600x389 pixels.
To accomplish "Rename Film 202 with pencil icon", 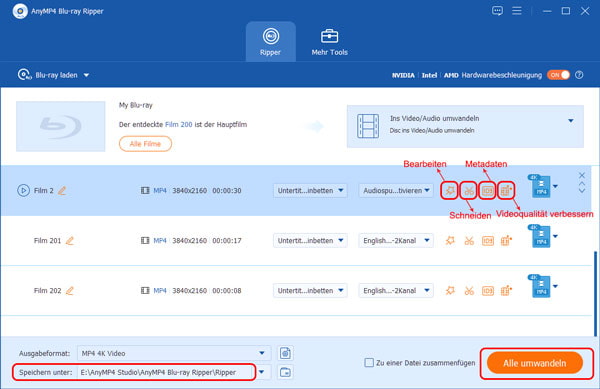I will click(70, 291).
